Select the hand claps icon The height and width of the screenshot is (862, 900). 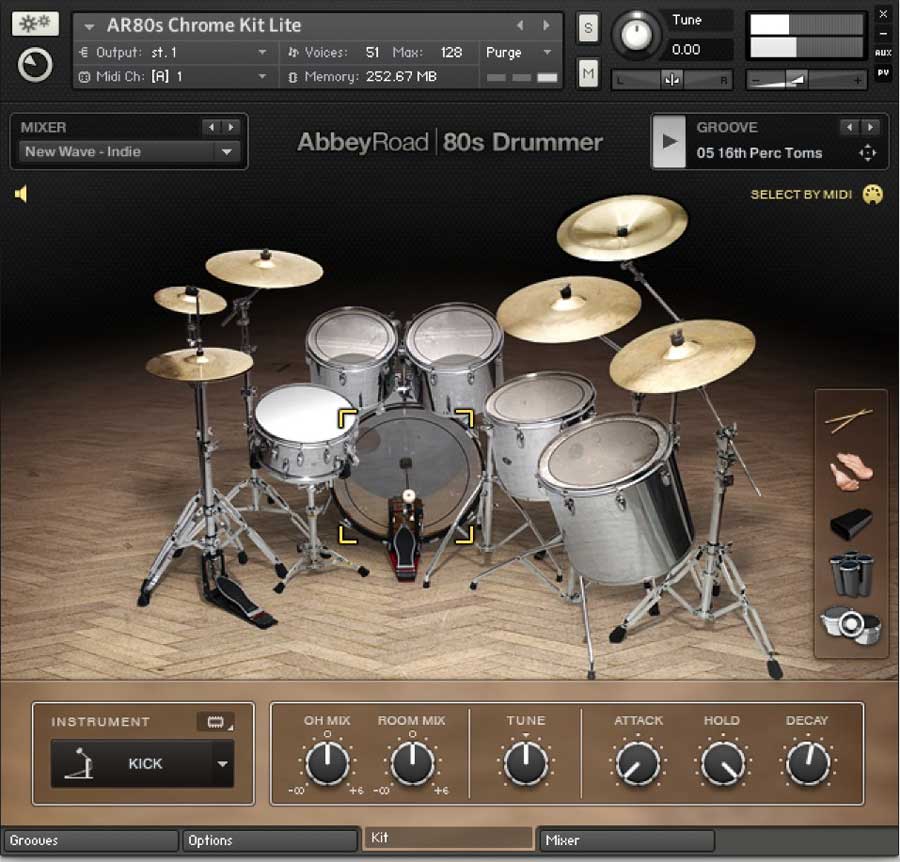pyautogui.click(x=851, y=472)
